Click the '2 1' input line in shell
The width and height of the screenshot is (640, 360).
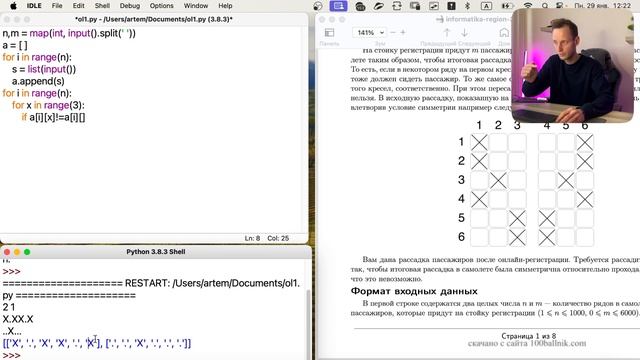9,307
